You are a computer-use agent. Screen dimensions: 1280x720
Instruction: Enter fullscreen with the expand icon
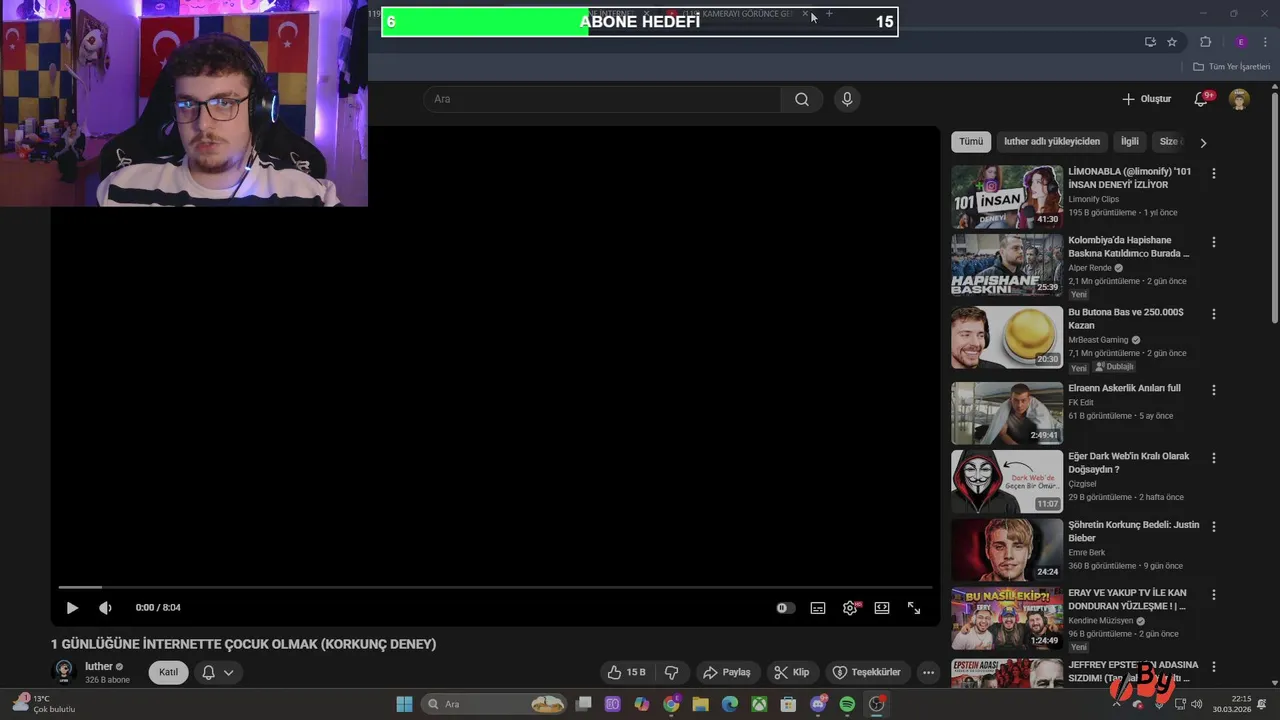pyautogui.click(x=914, y=608)
